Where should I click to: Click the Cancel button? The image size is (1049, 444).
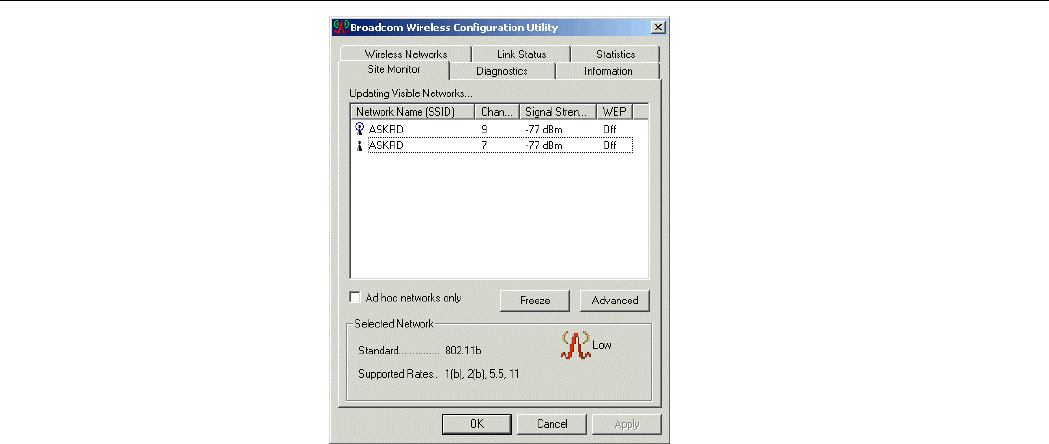coord(552,424)
